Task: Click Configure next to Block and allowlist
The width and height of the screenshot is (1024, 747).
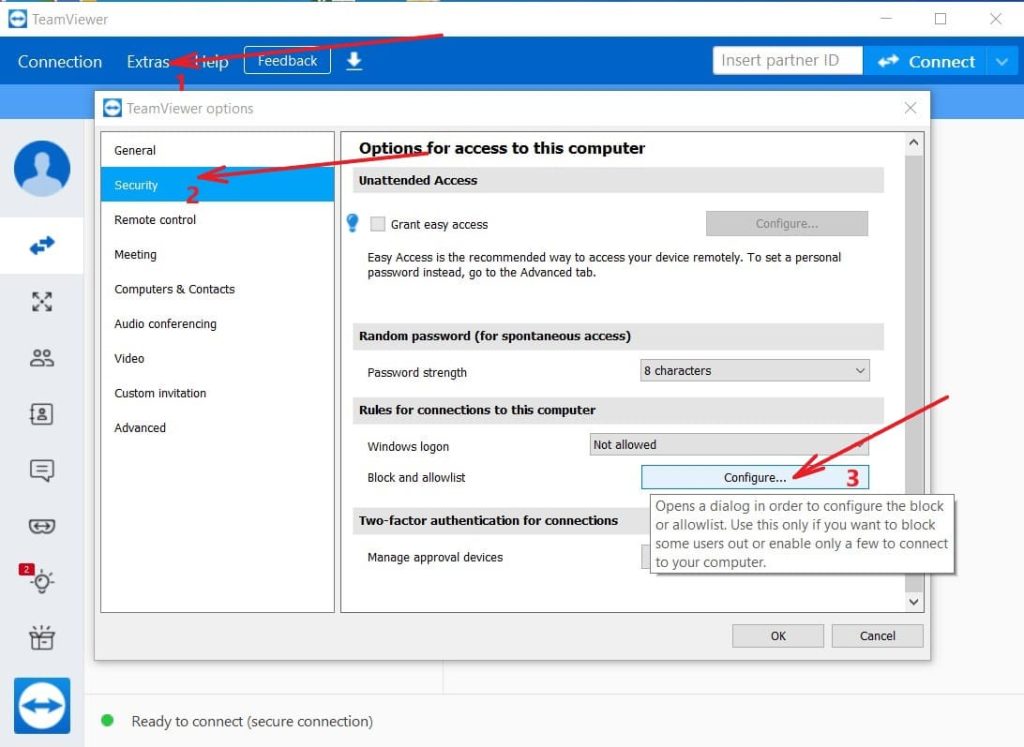Action: [x=755, y=477]
